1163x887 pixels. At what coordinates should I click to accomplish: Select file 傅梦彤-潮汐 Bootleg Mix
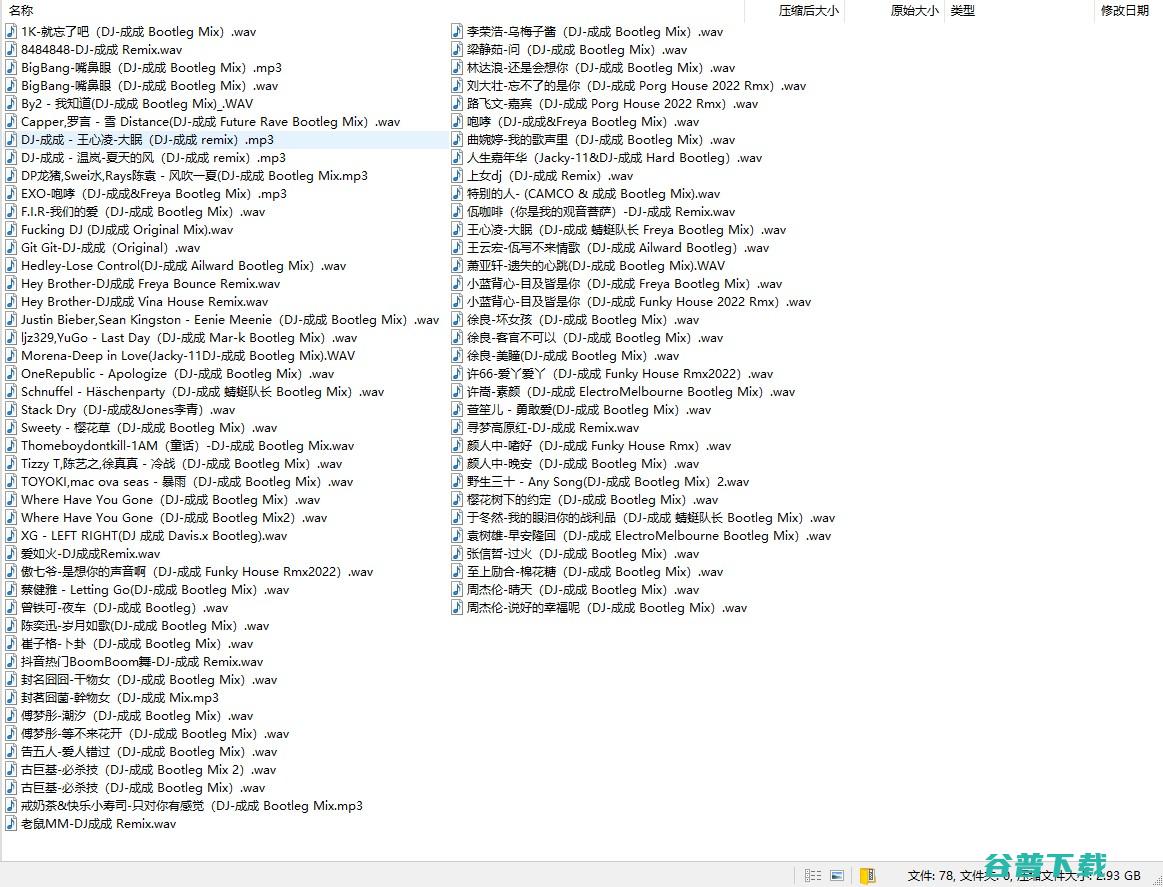137,716
